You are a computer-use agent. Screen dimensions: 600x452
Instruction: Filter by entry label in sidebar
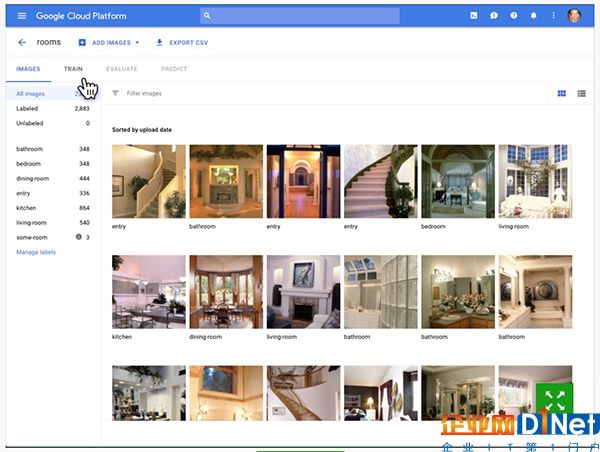[x=53, y=193]
